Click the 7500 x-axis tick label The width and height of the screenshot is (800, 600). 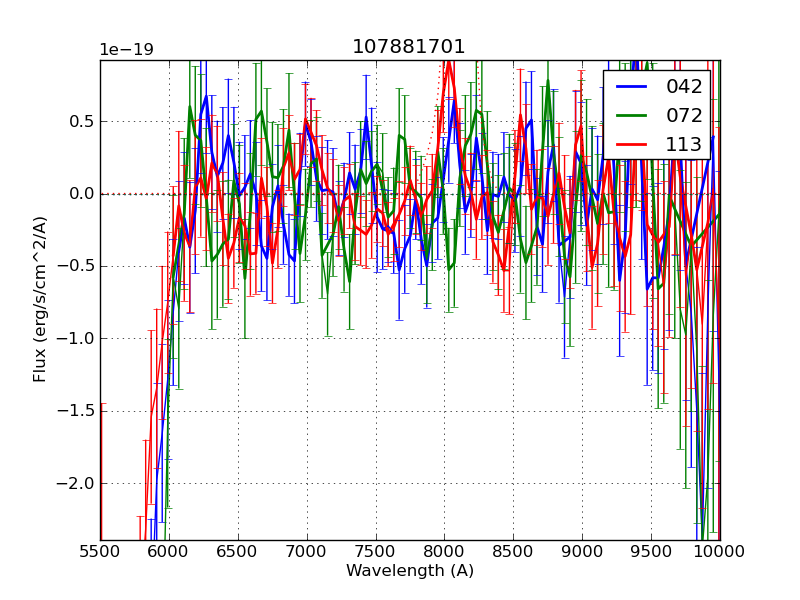click(x=375, y=551)
